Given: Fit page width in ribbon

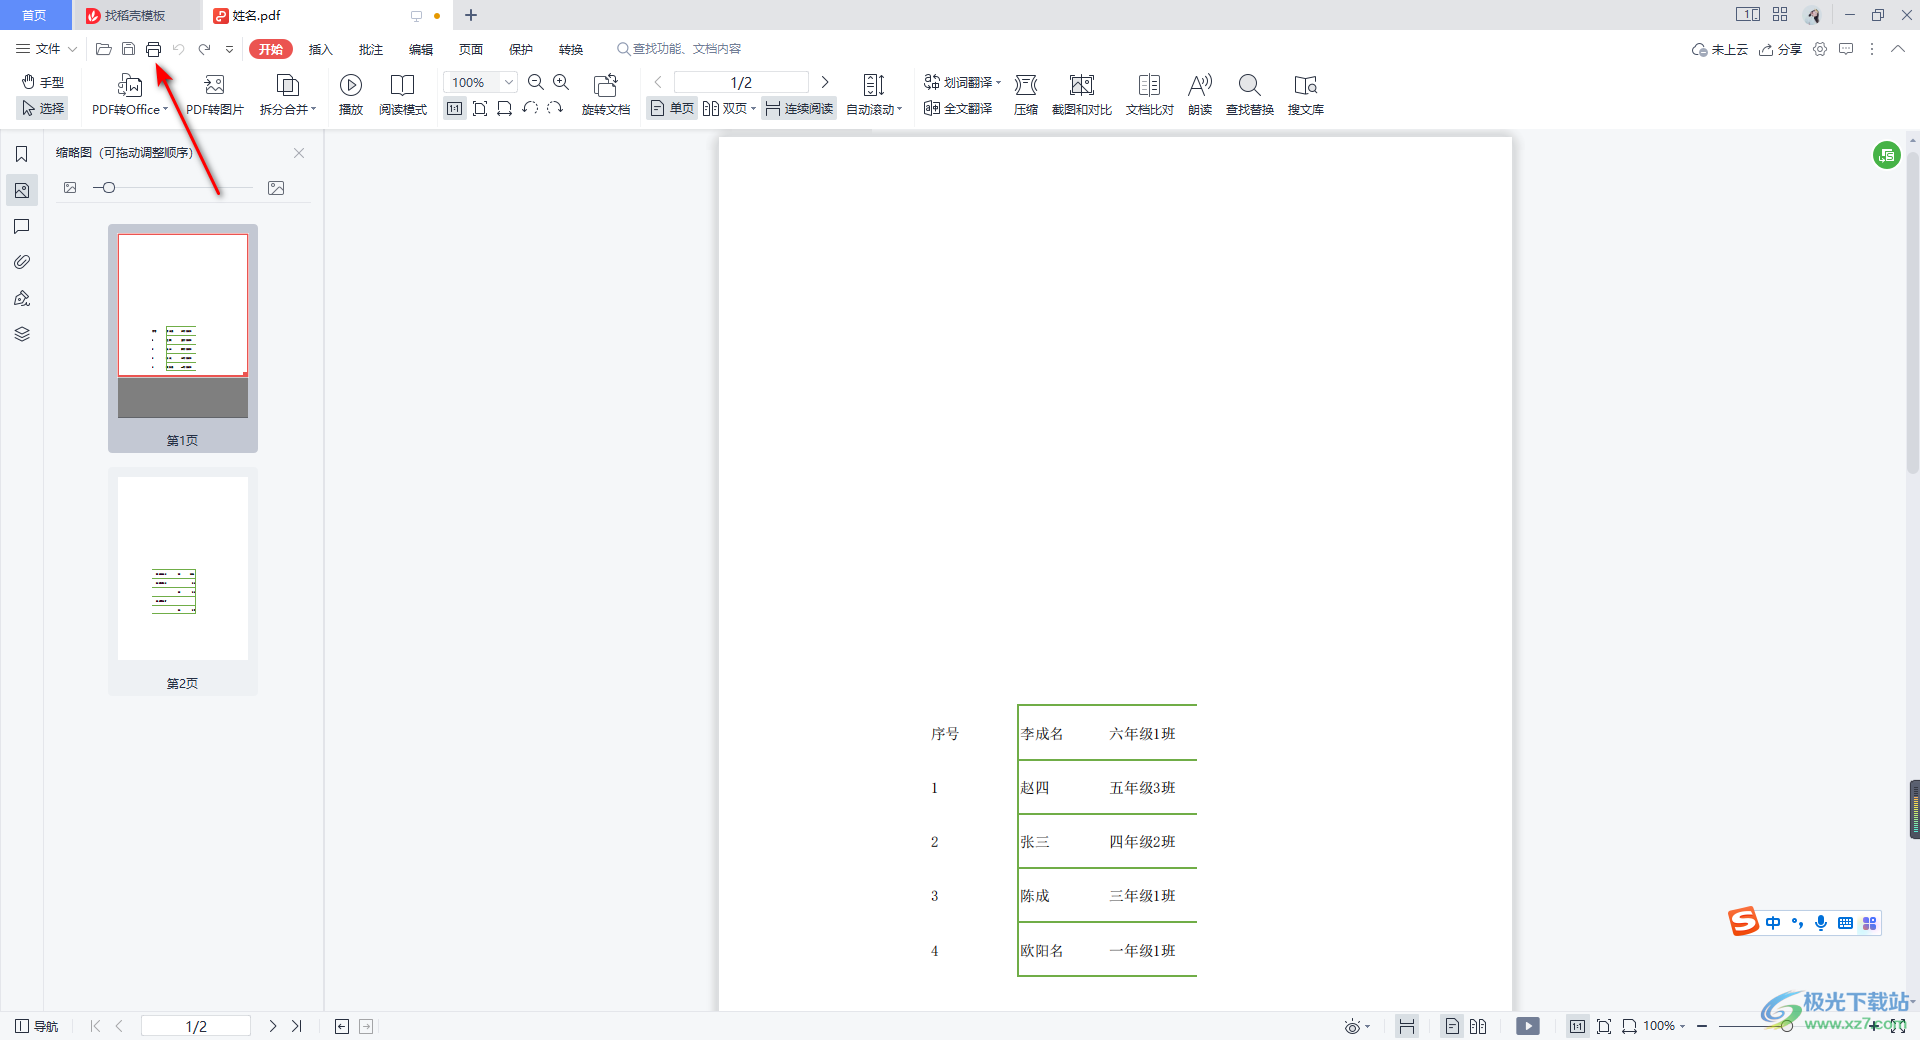Looking at the screenshot, I should coord(505,108).
